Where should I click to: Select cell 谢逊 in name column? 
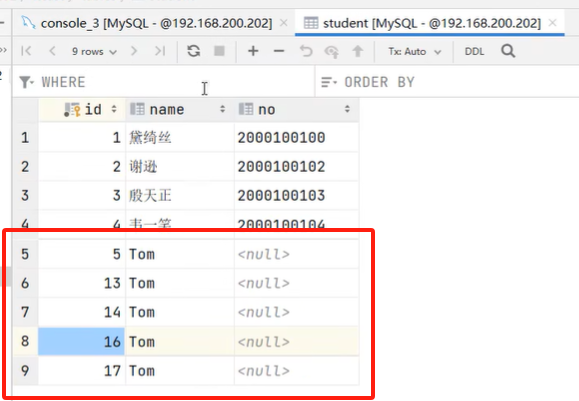tap(180, 167)
